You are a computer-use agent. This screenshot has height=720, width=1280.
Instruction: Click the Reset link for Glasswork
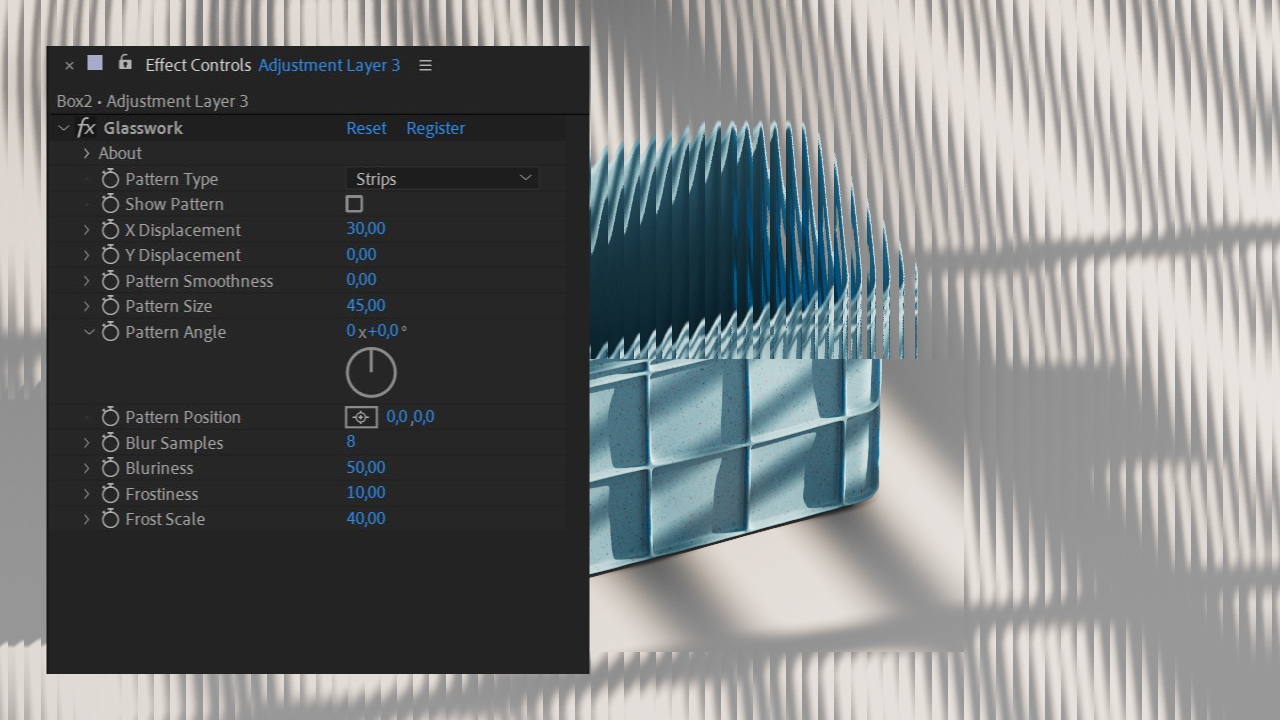click(366, 128)
